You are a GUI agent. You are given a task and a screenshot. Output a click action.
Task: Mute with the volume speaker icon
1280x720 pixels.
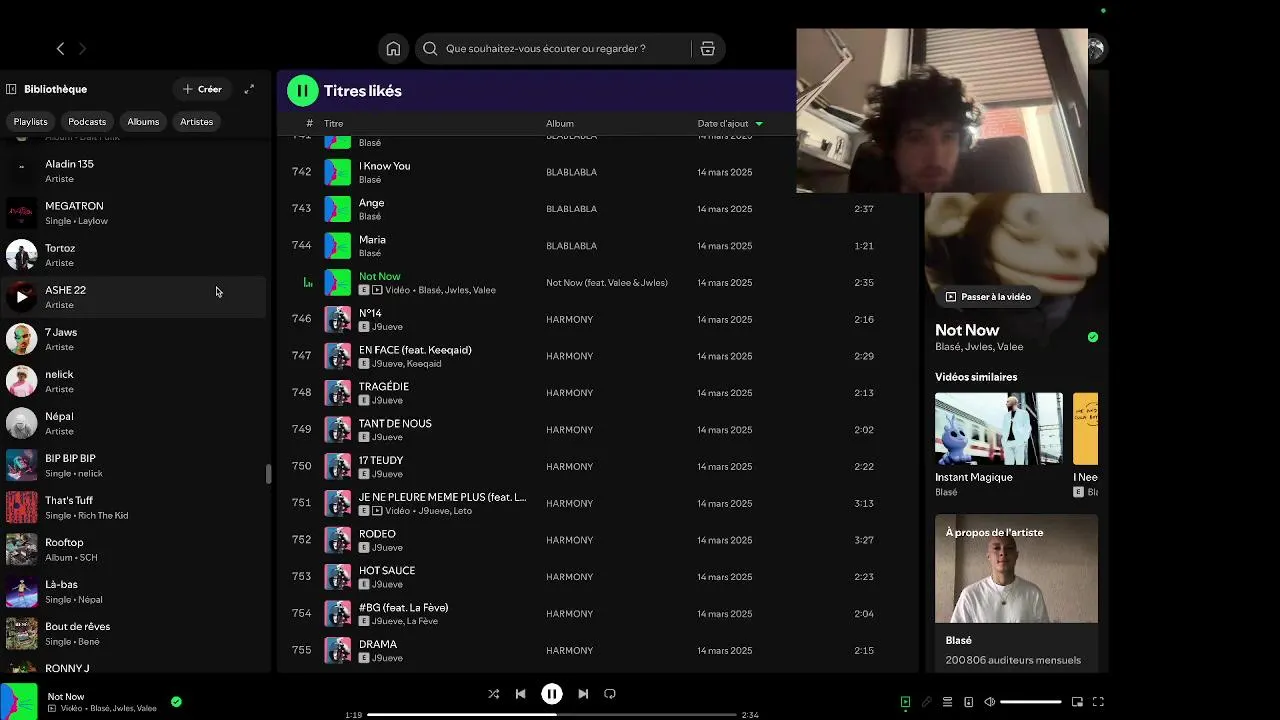tap(989, 702)
